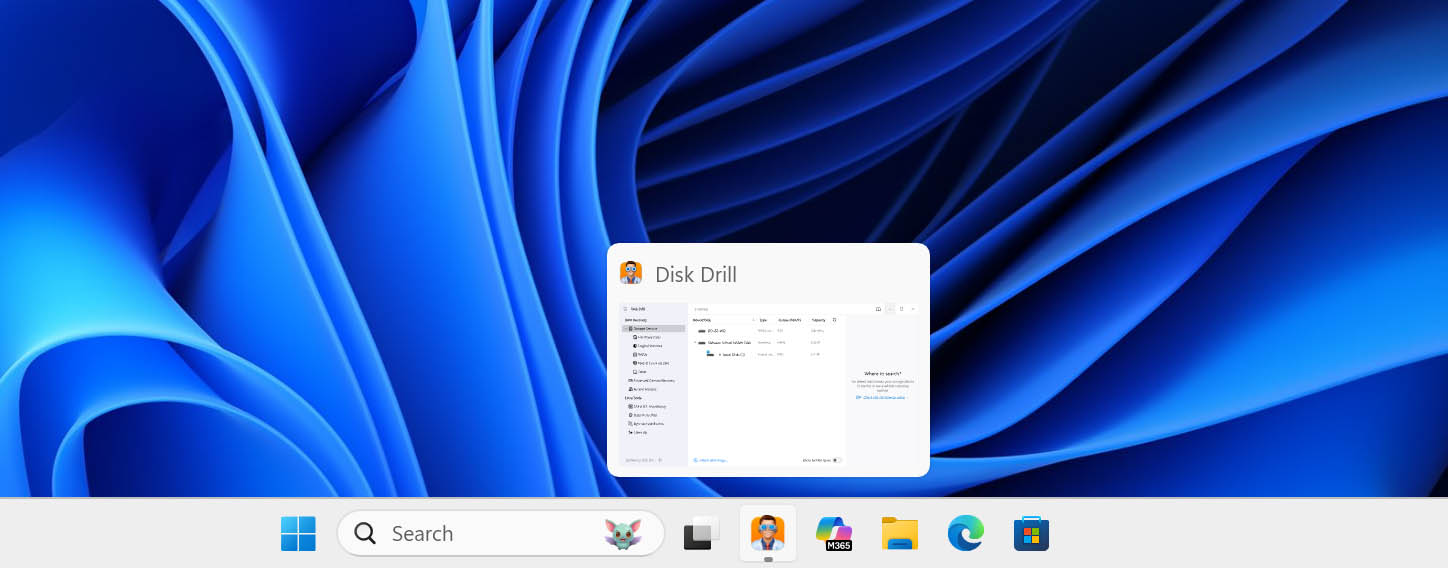Open the Windows Start menu

coord(298,533)
